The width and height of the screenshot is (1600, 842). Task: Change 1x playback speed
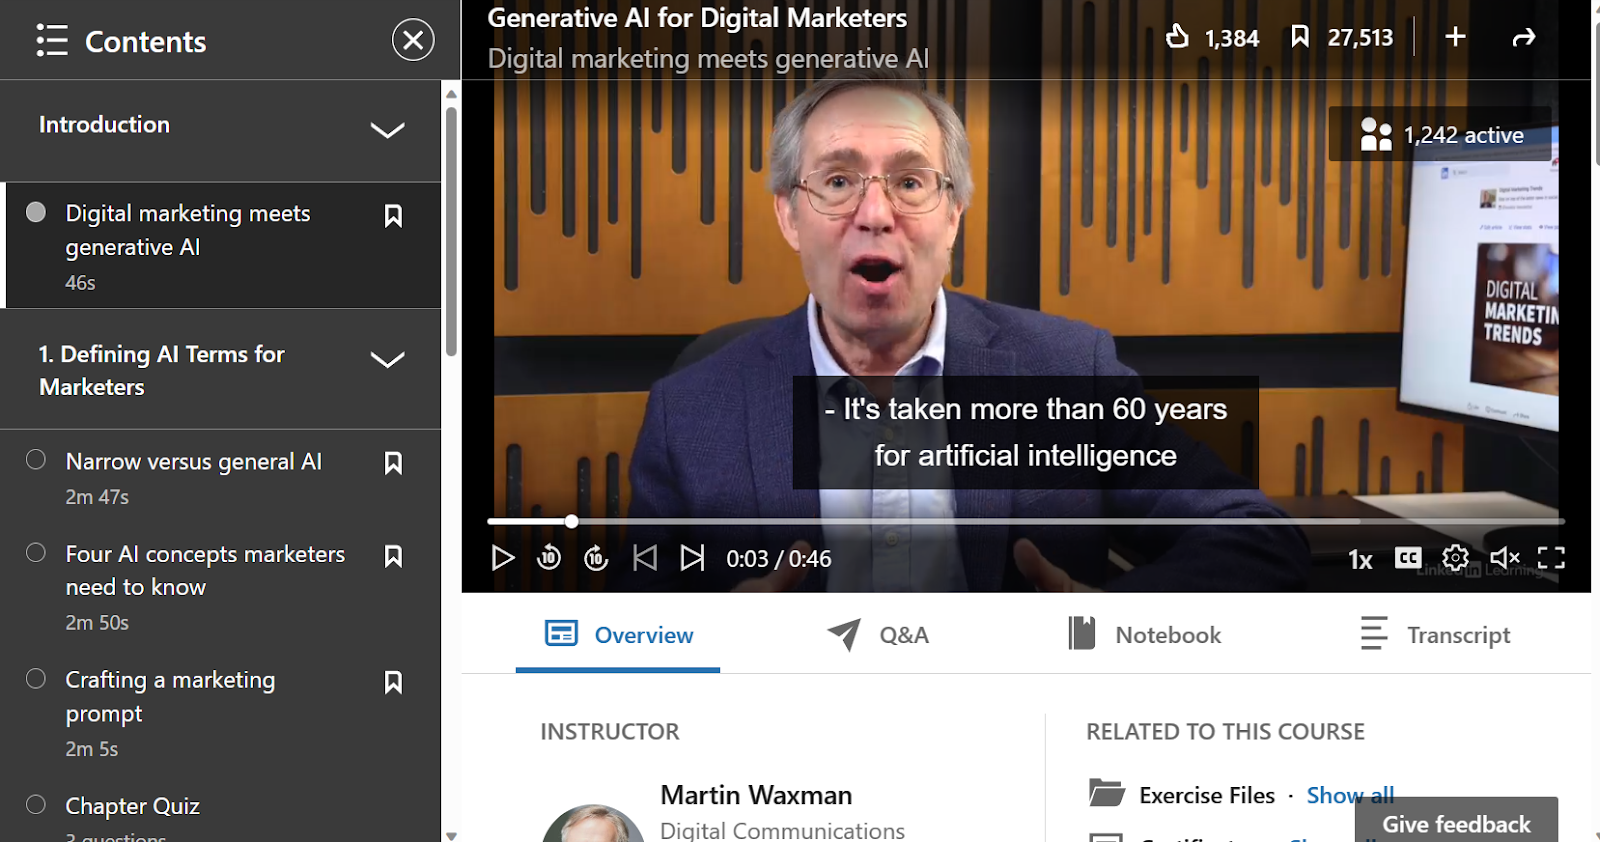1360,559
